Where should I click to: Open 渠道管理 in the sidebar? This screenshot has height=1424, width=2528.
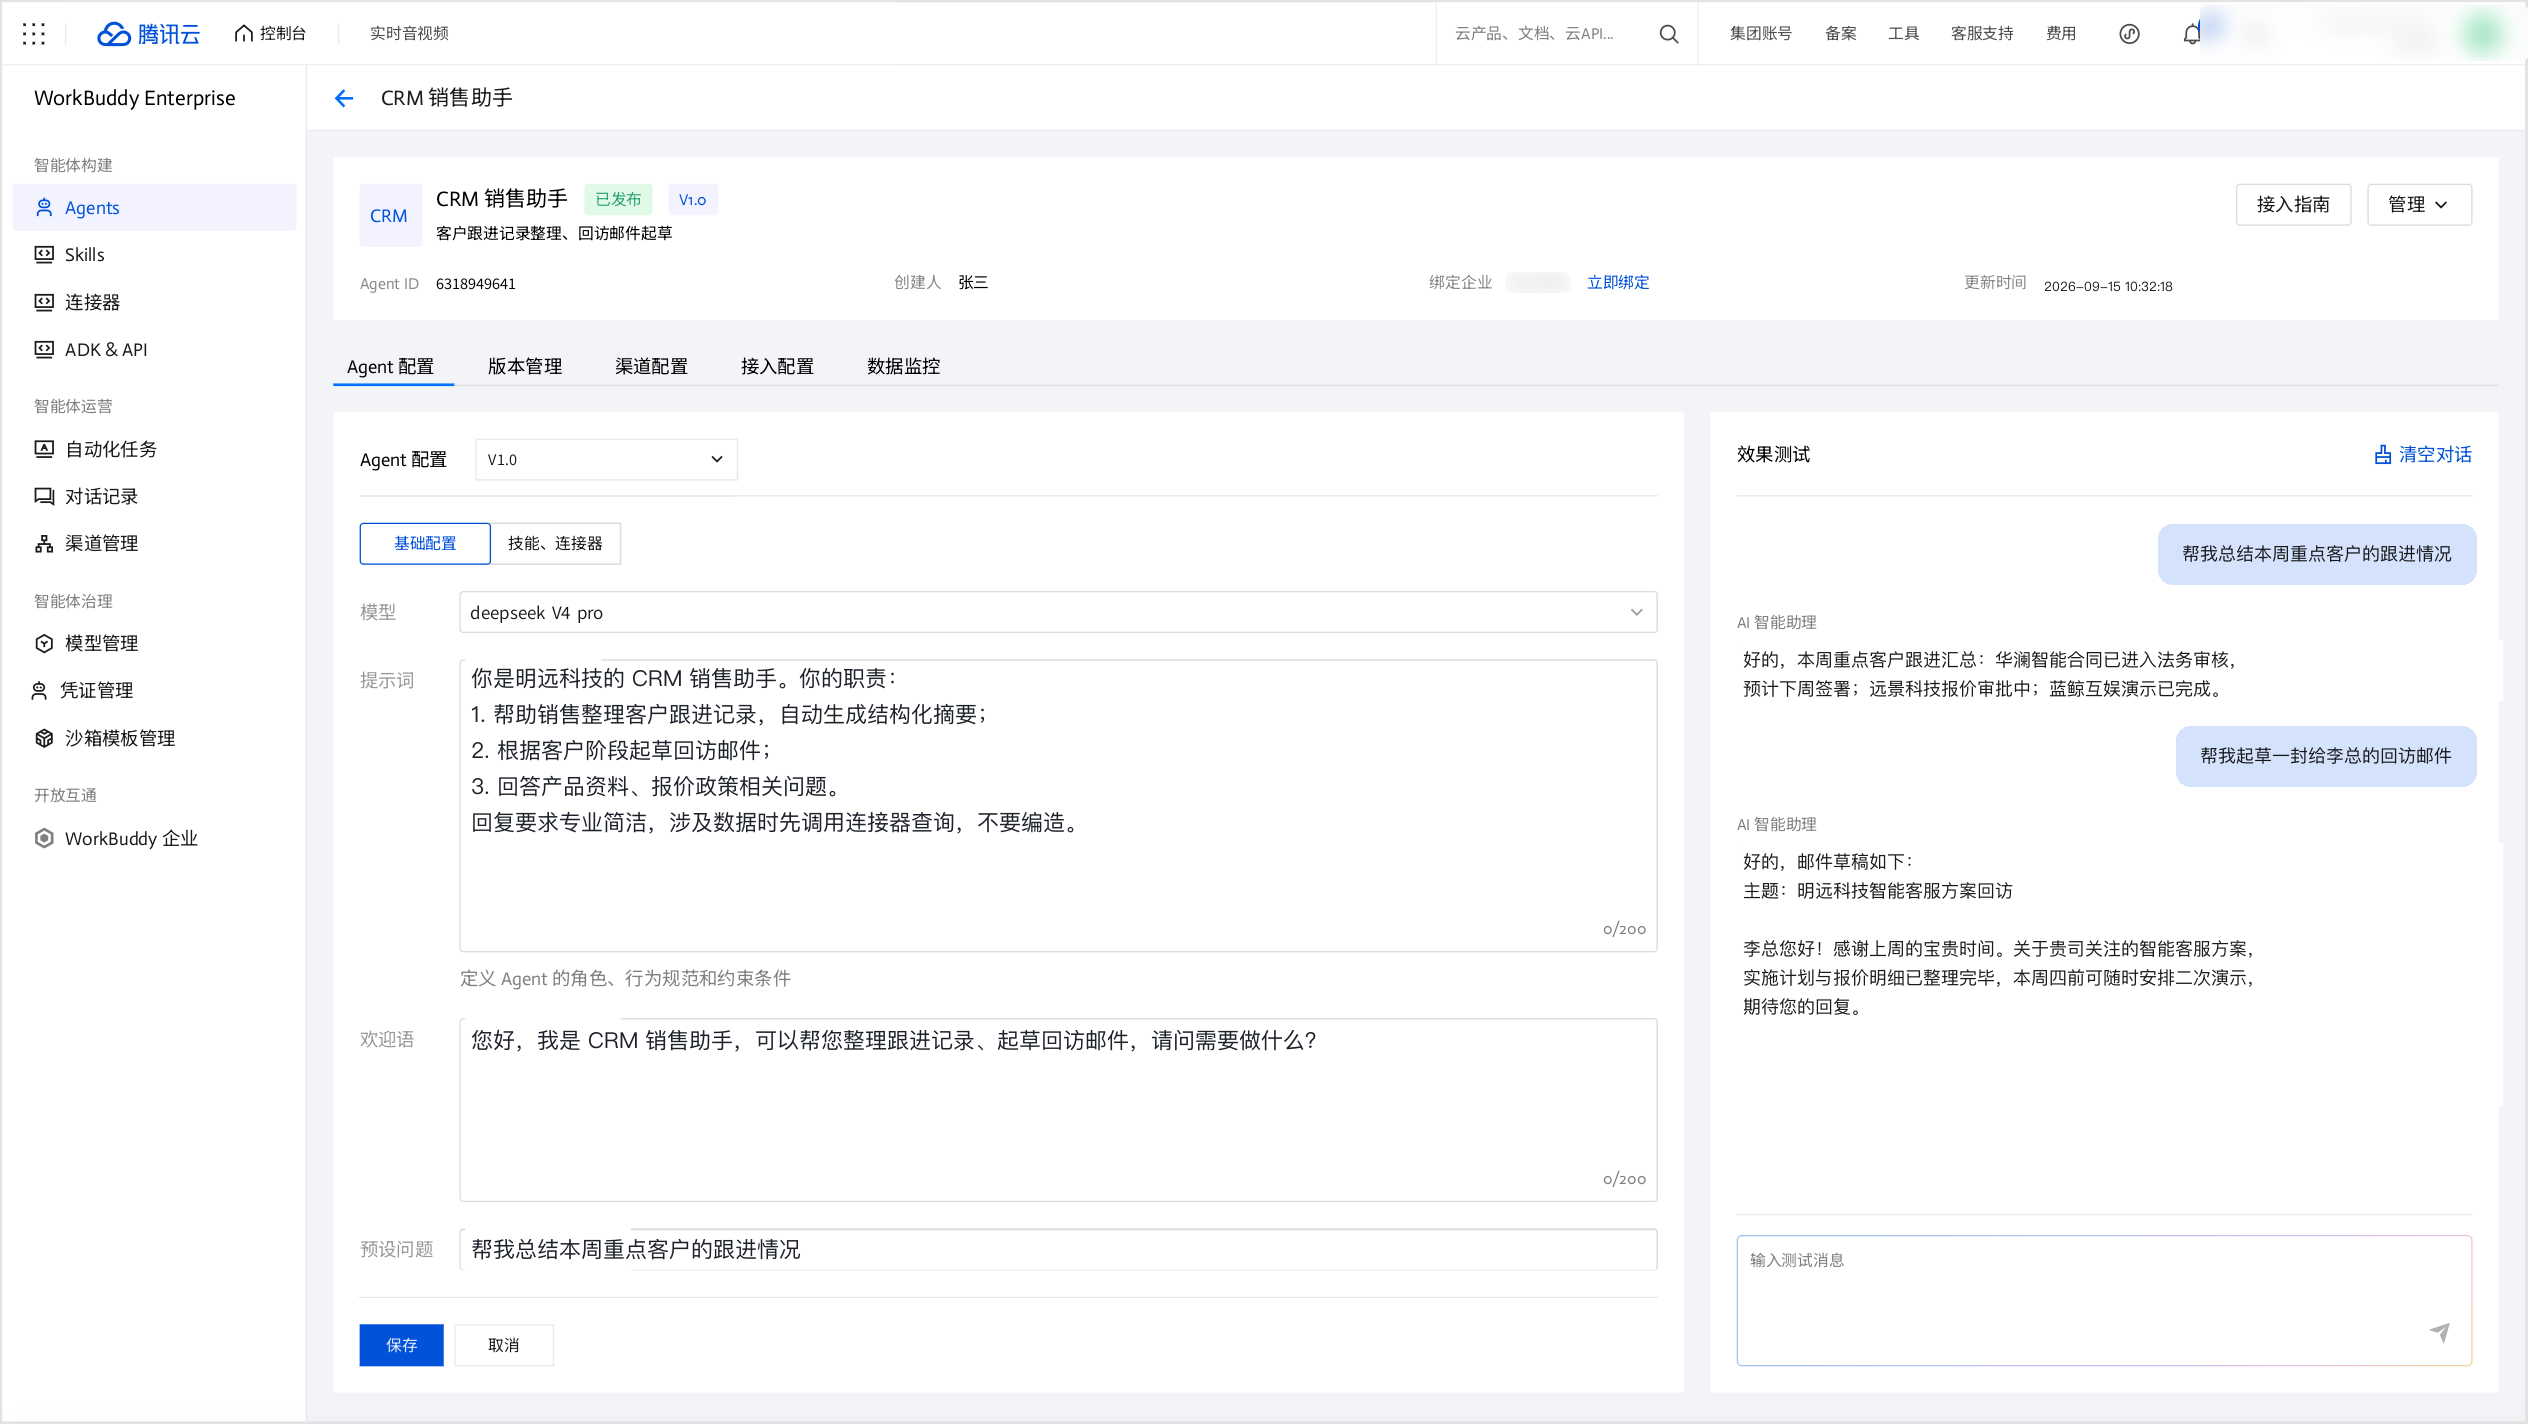155,543
